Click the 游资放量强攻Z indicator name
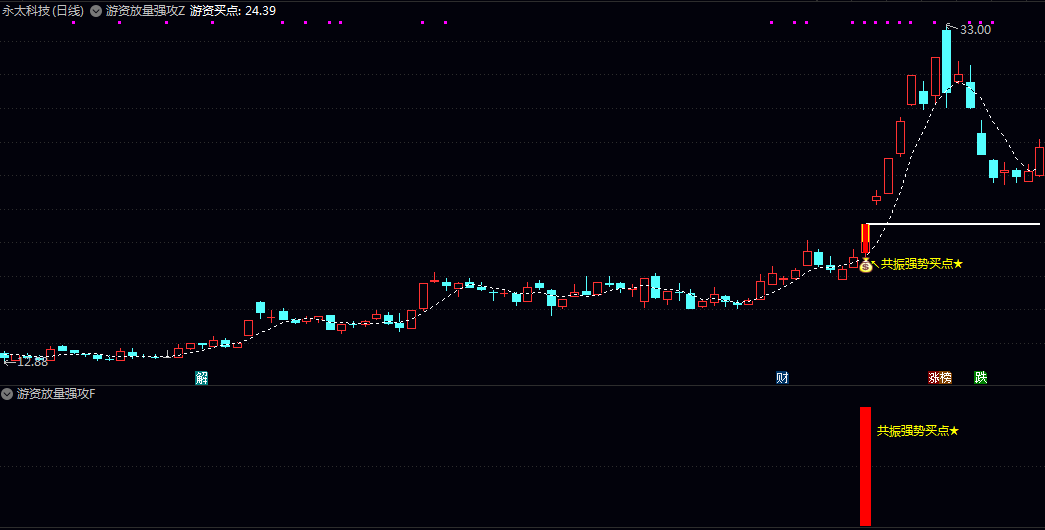1045x530 pixels. 145,11
